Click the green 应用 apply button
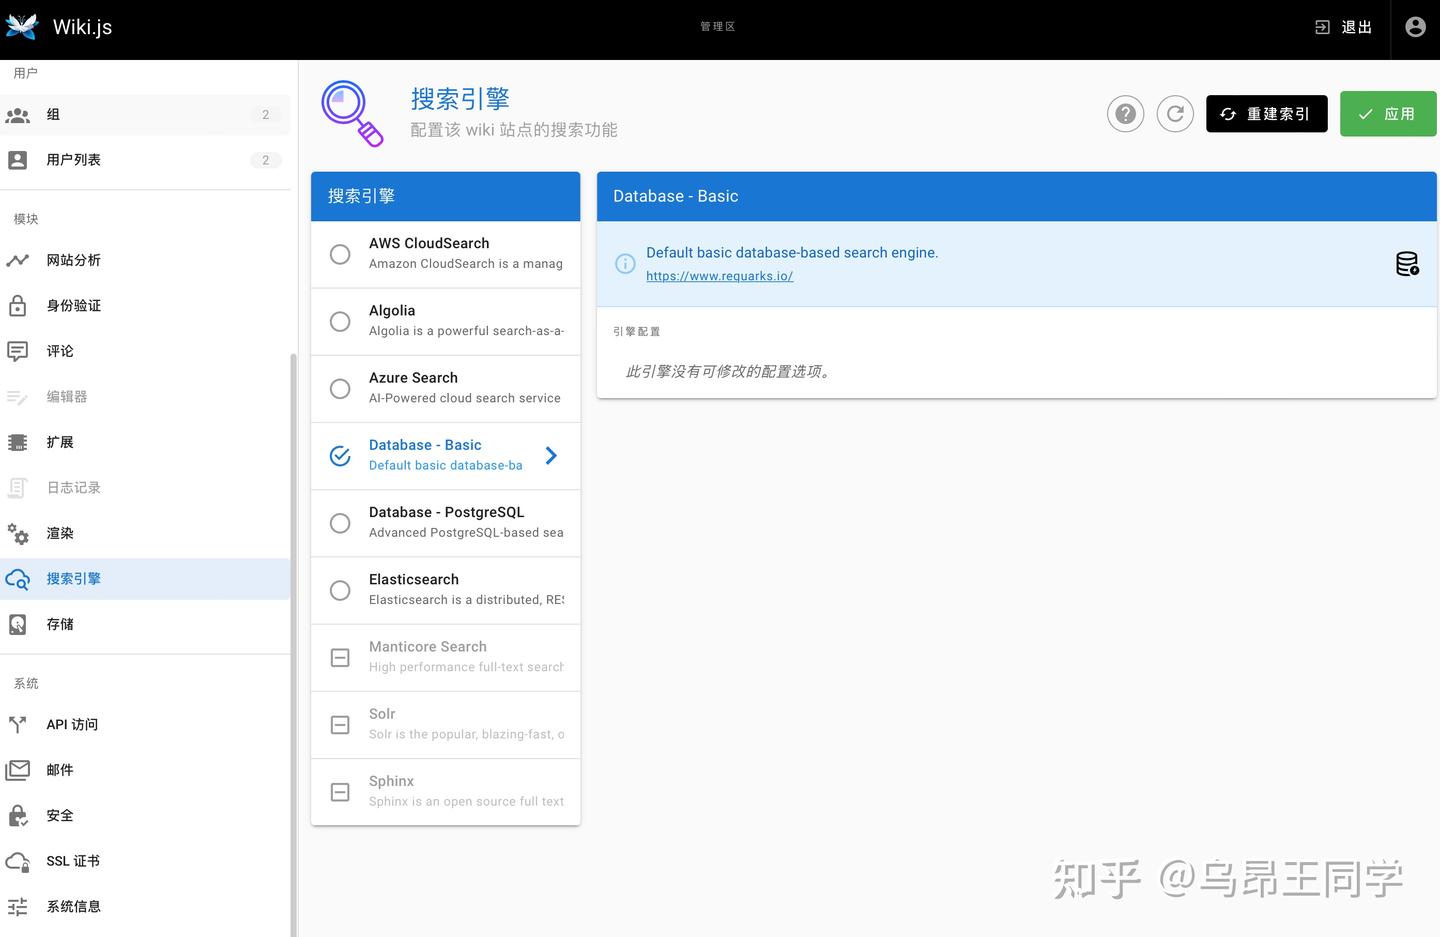The height and width of the screenshot is (937, 1440). [x=1388, y=114]
